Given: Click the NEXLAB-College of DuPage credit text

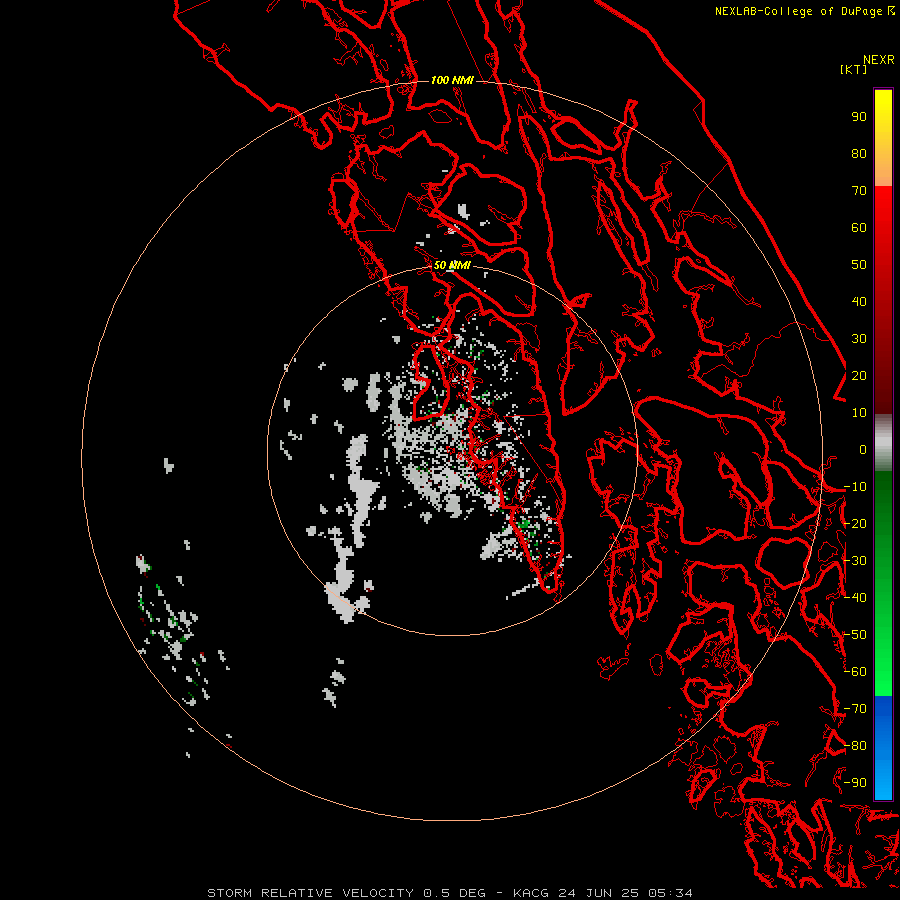Looking at the screenshot, I should tap(798, 11).
